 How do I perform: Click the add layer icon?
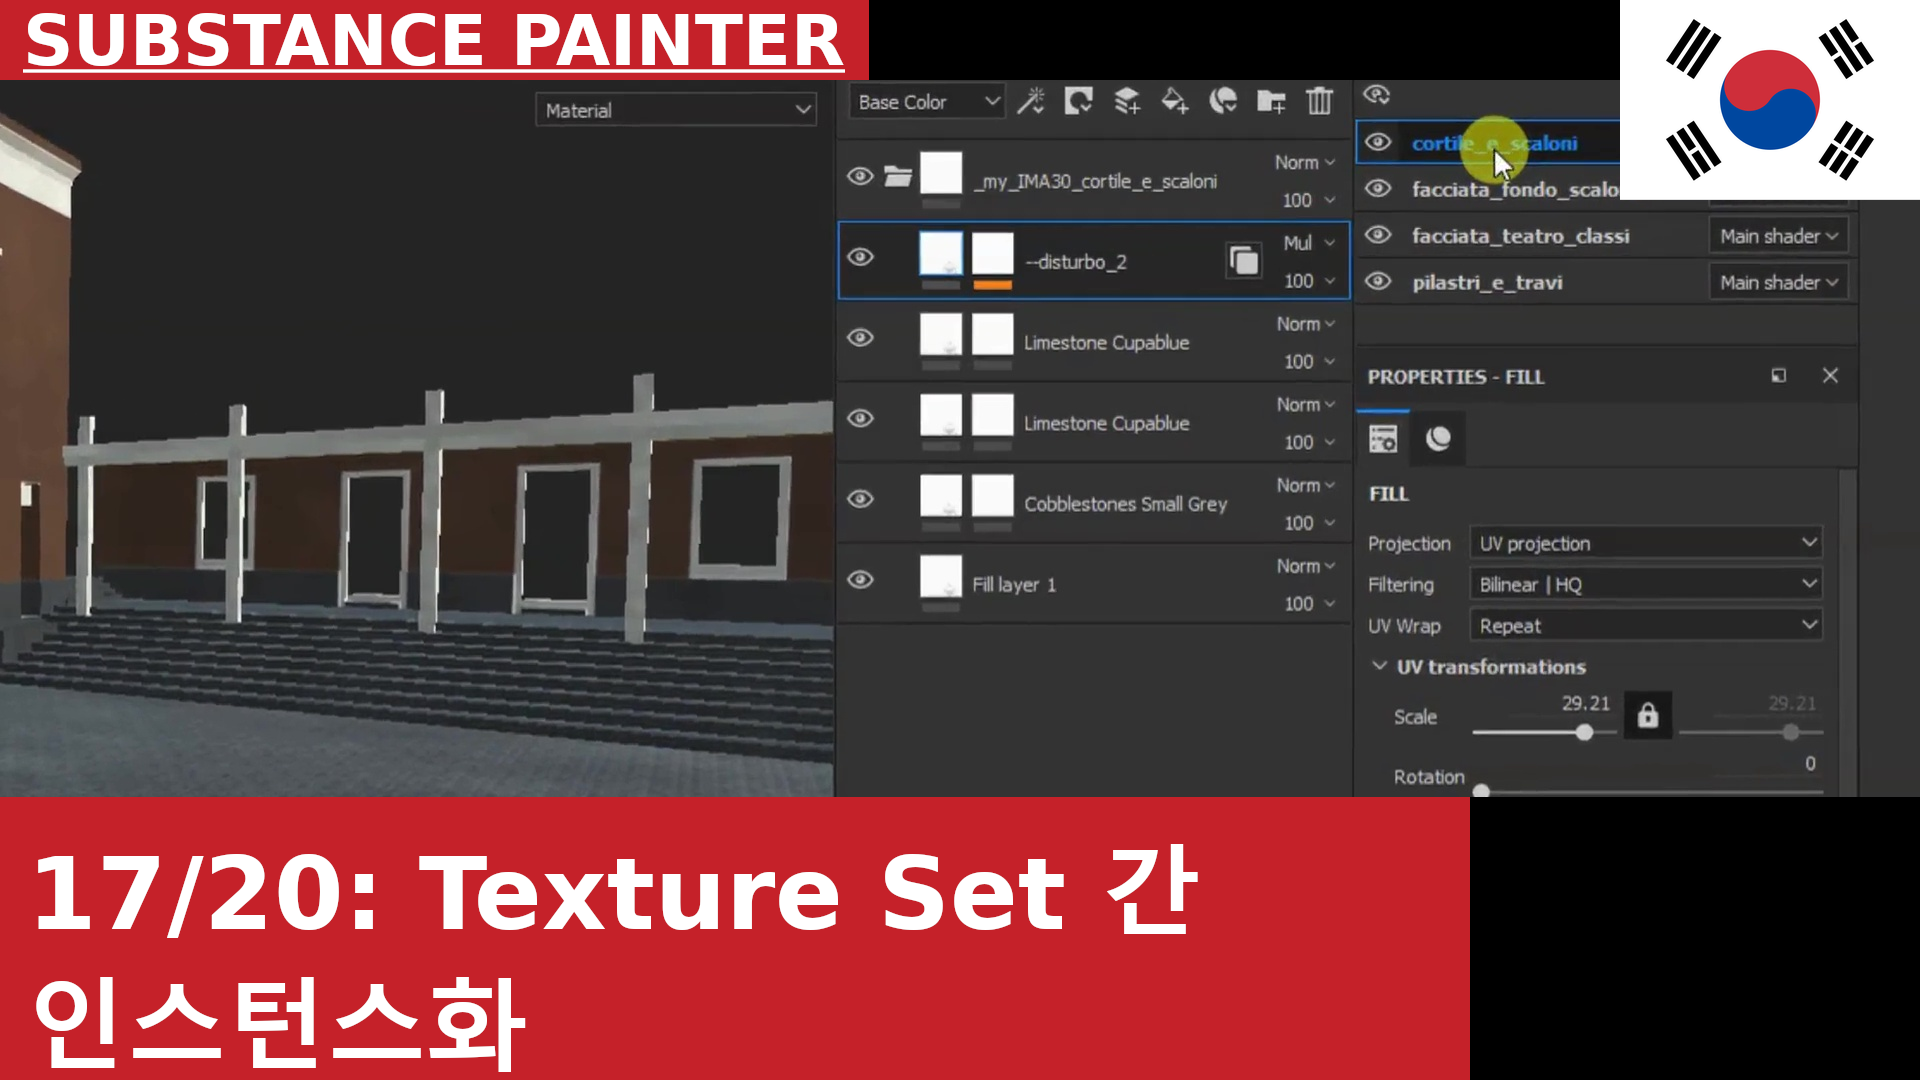pos(1127,101)
